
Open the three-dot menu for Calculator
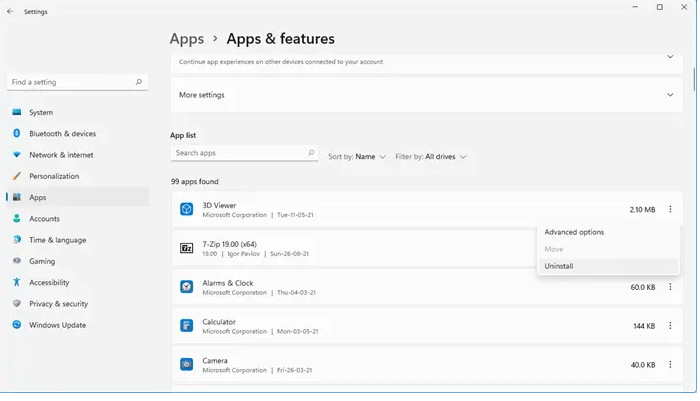670,326
